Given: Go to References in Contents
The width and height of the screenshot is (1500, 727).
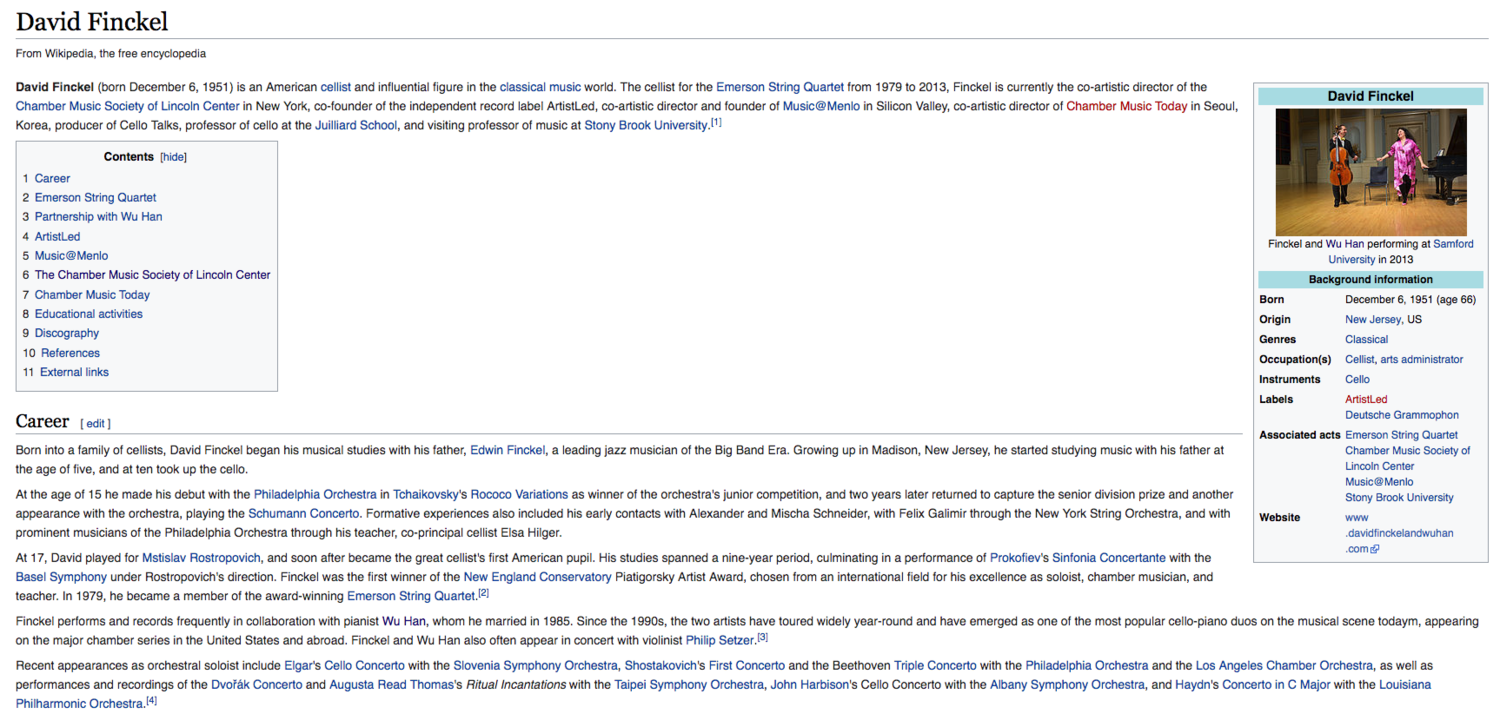Looking at the screenshot, I should point(70,353).
